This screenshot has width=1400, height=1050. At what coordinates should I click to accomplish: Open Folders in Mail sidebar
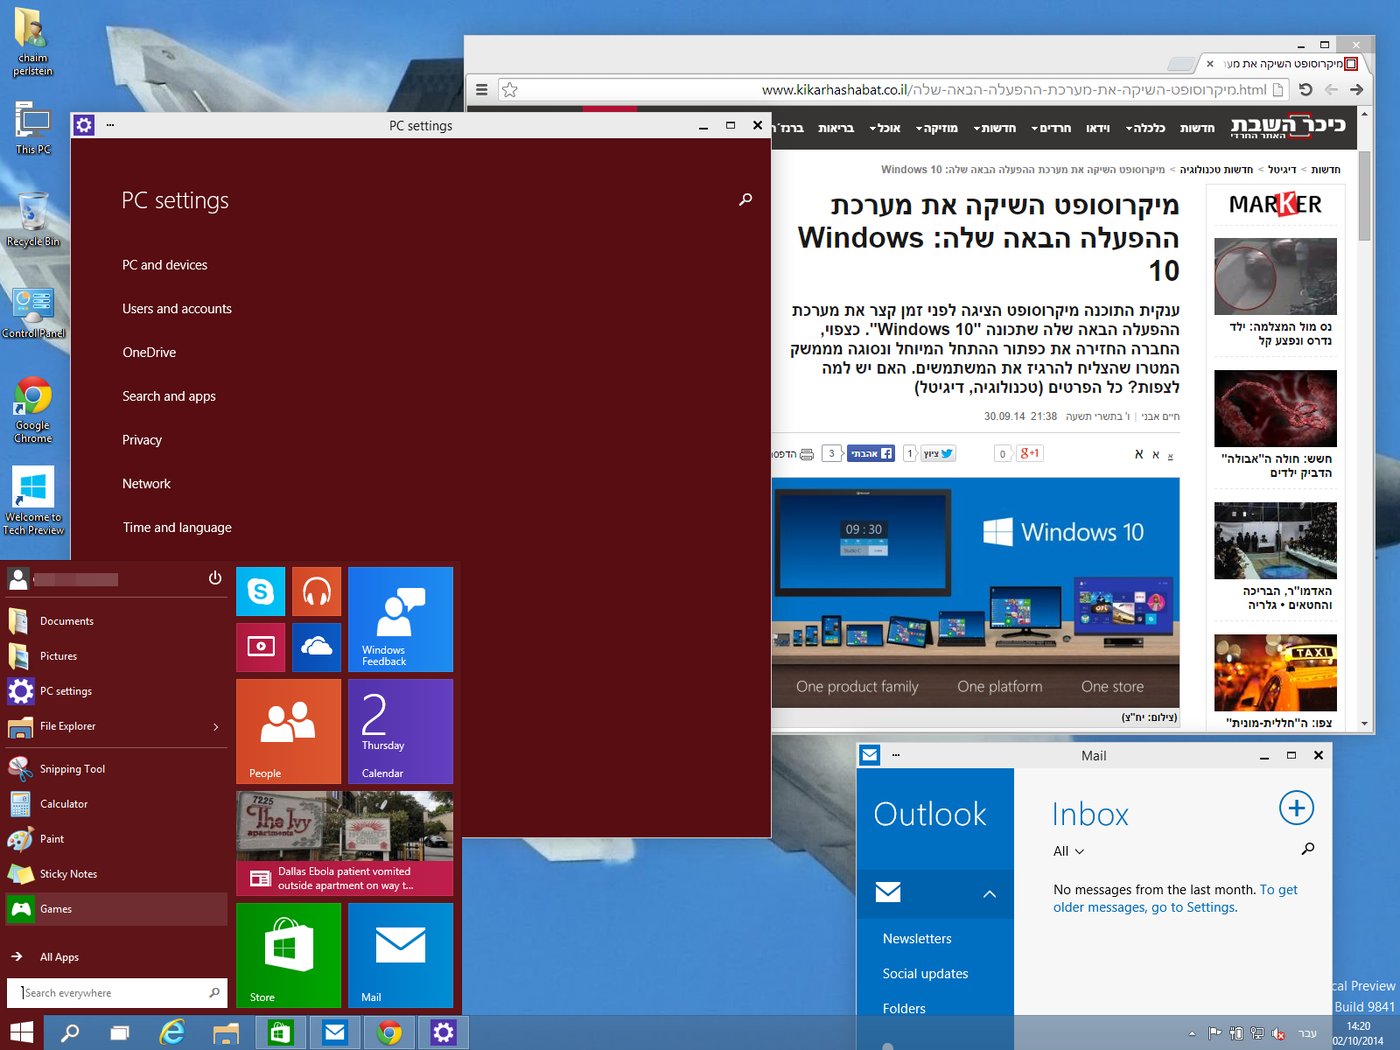point(904,1009)
